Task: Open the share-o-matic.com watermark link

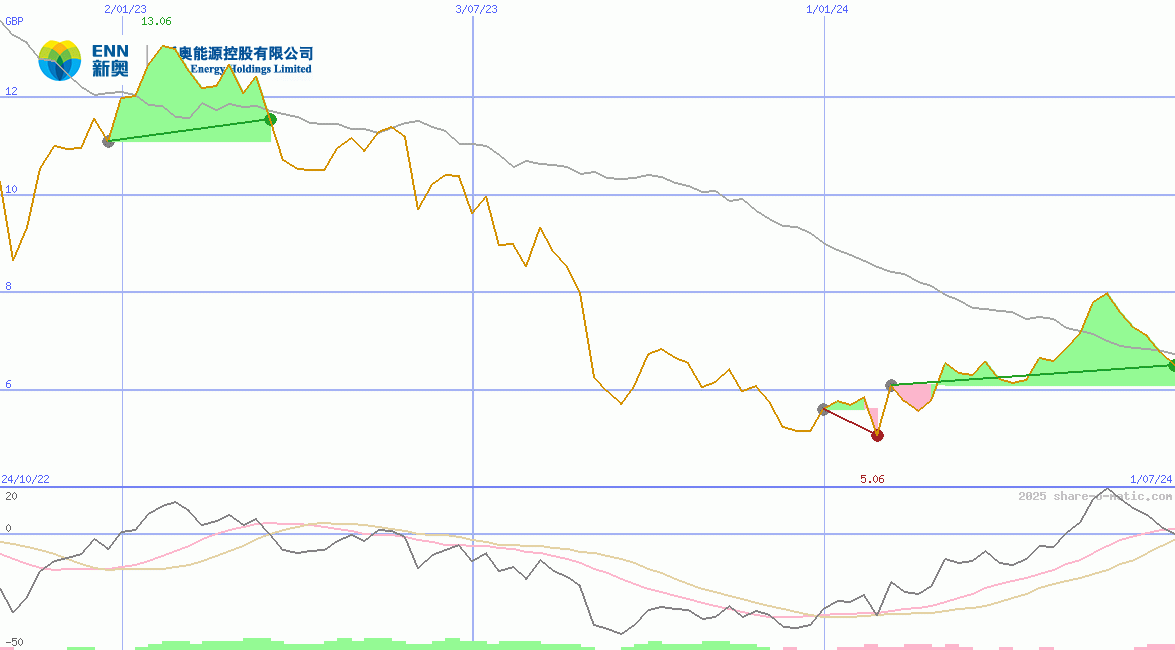Action: pyautogui.click(x=1094, y=496)
